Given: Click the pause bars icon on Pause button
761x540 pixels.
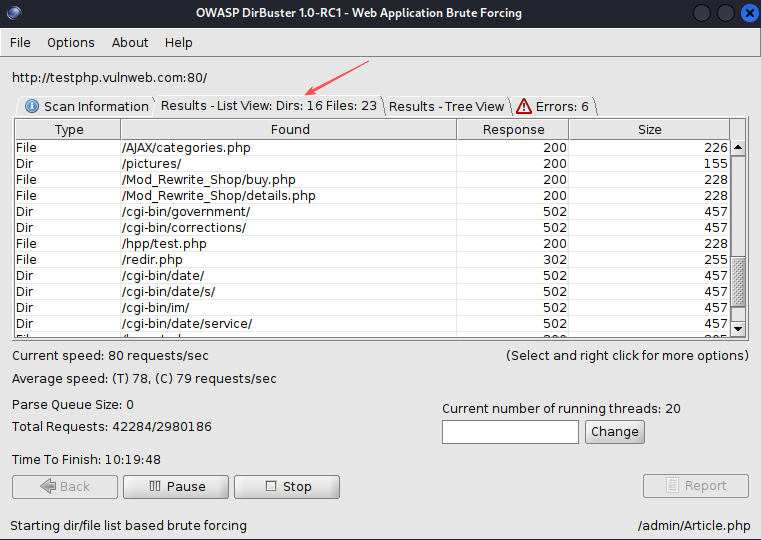Looking at the screenshot, I should (x=155, y=486).
